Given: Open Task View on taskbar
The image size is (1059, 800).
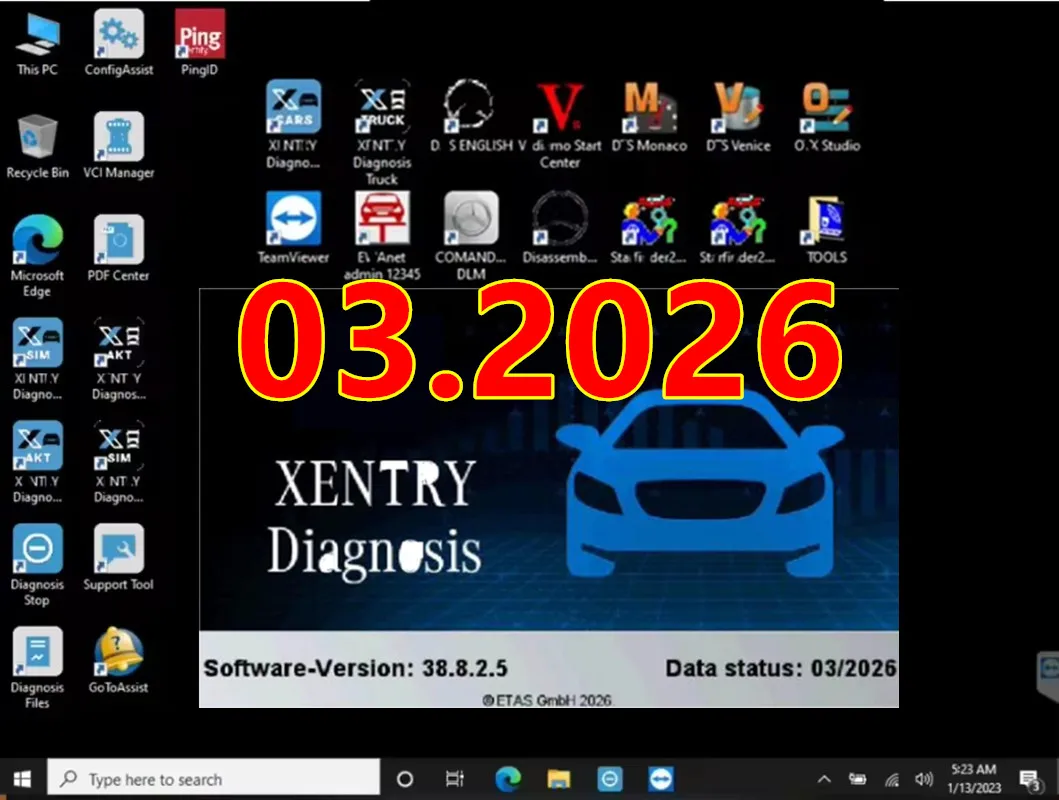Looking at the screenshot, I should tap(455, 779).
